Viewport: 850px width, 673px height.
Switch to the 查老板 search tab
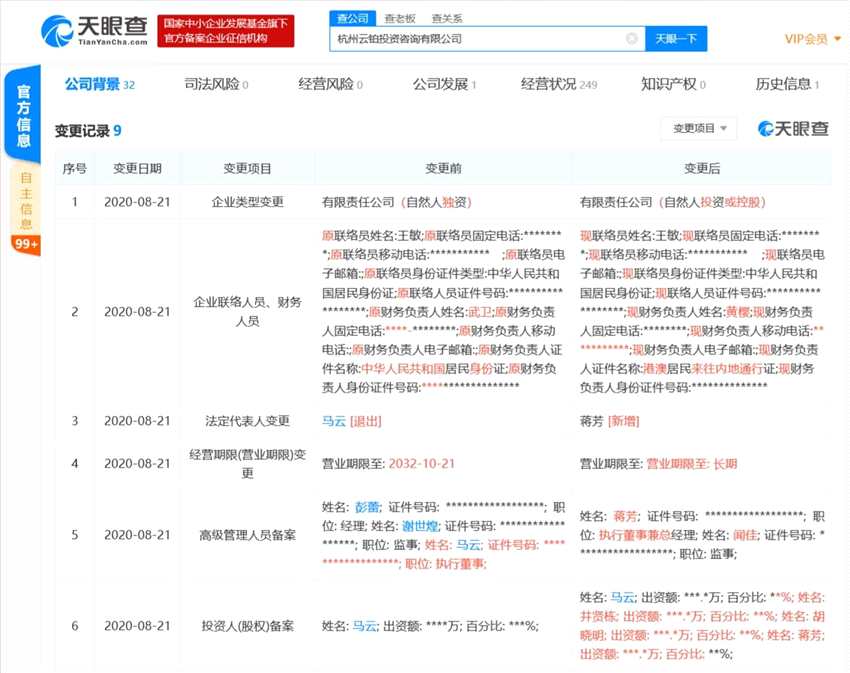[x=400, y=18]
